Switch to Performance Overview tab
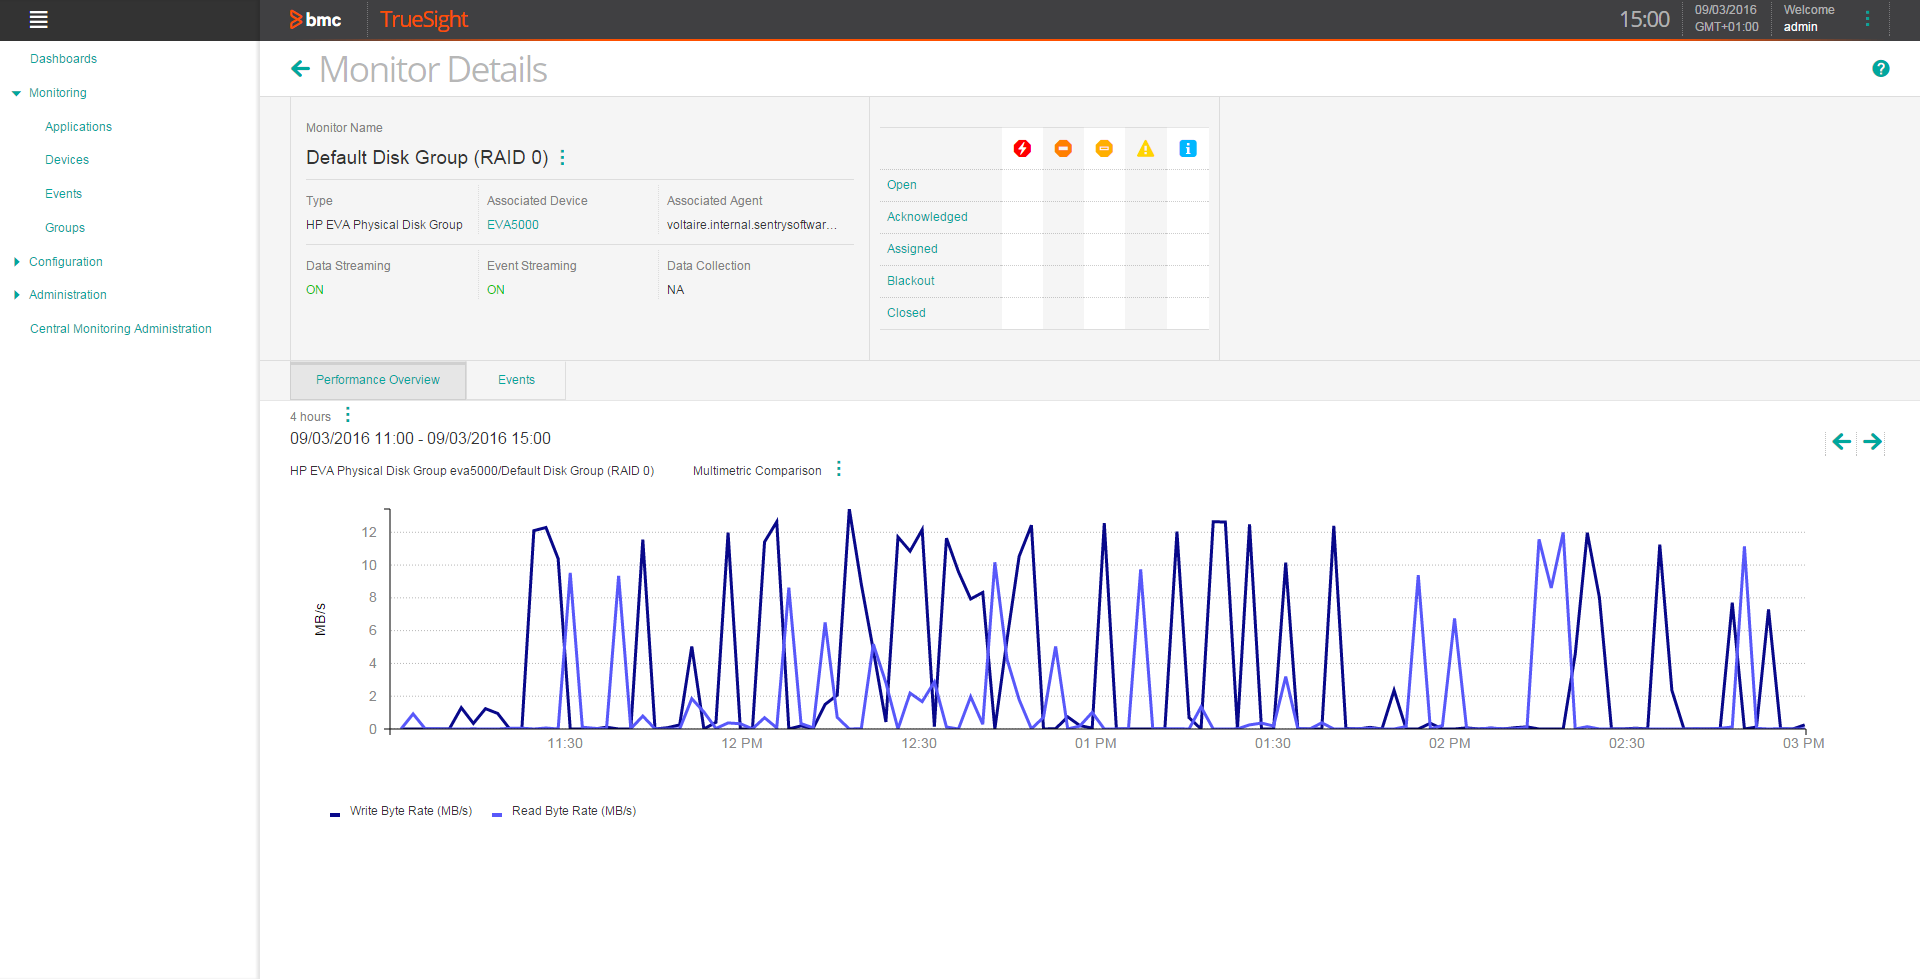1920x979 pixels. click(x=378, y=380)
